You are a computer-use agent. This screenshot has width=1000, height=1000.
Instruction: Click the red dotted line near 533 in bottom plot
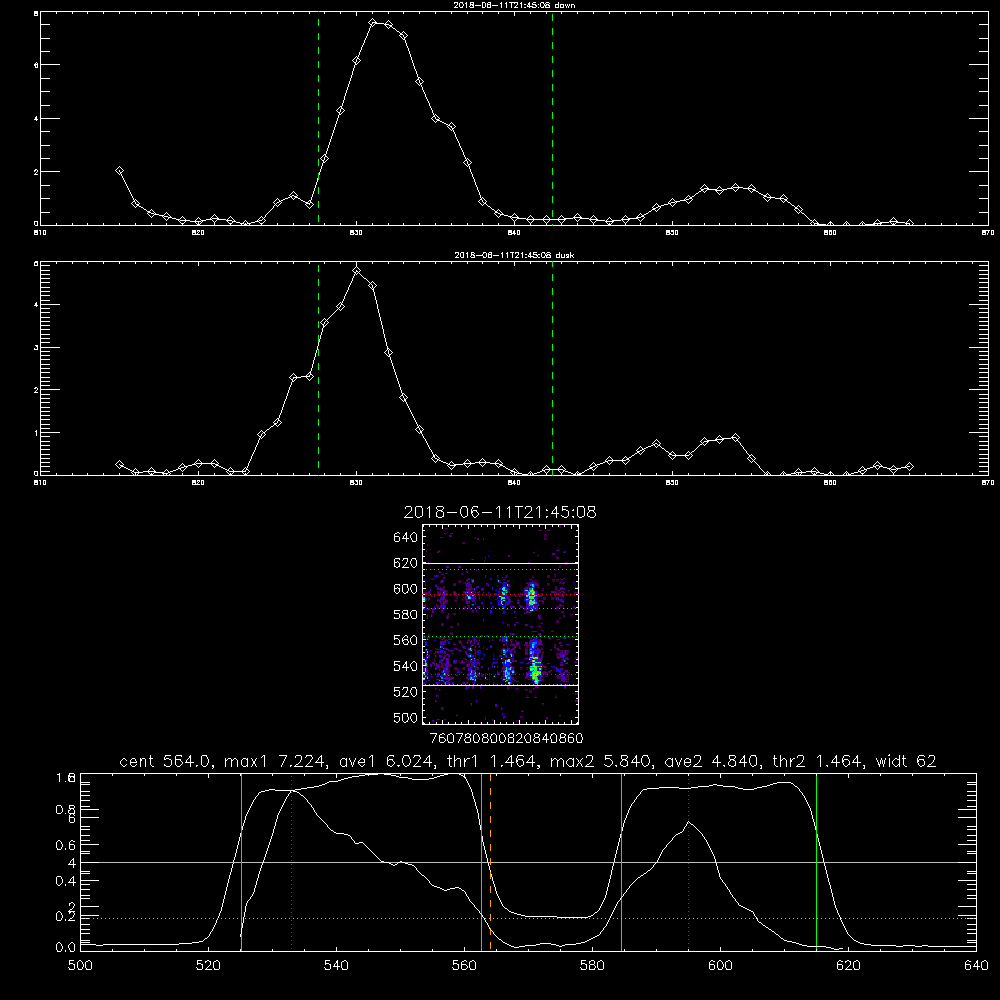point(291,862)
